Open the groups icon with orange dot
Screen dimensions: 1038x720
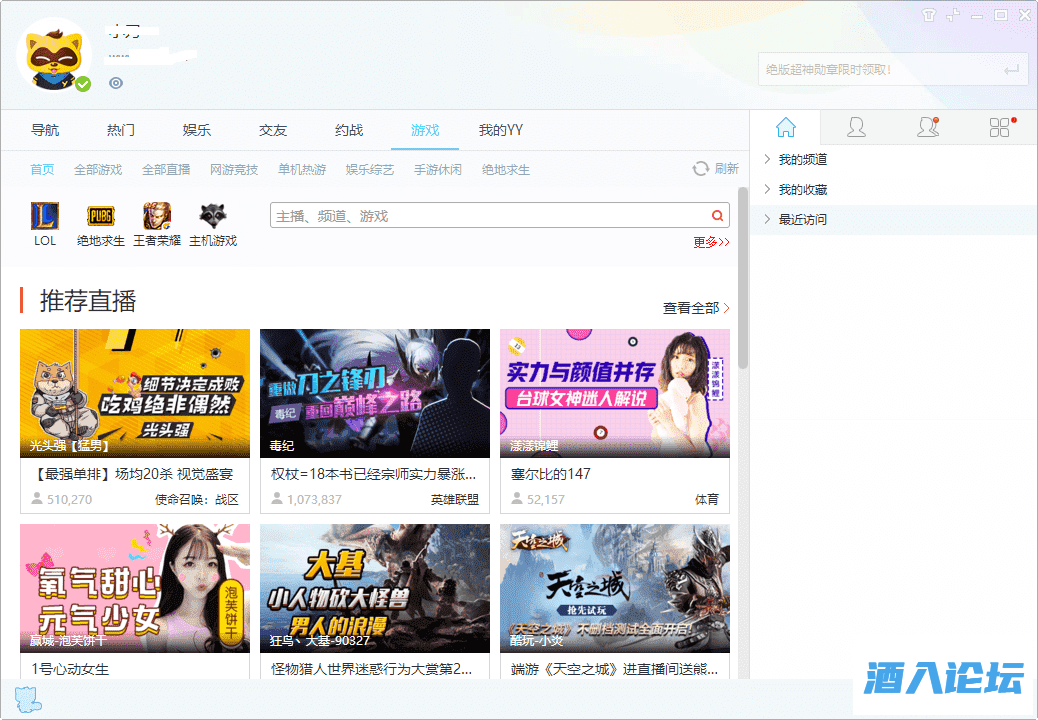tap(927, 127)
